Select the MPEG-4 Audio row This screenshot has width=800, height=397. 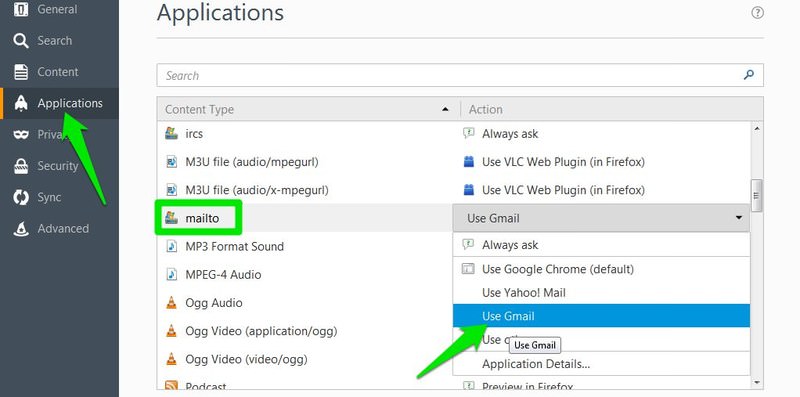[x=305, y=275]
